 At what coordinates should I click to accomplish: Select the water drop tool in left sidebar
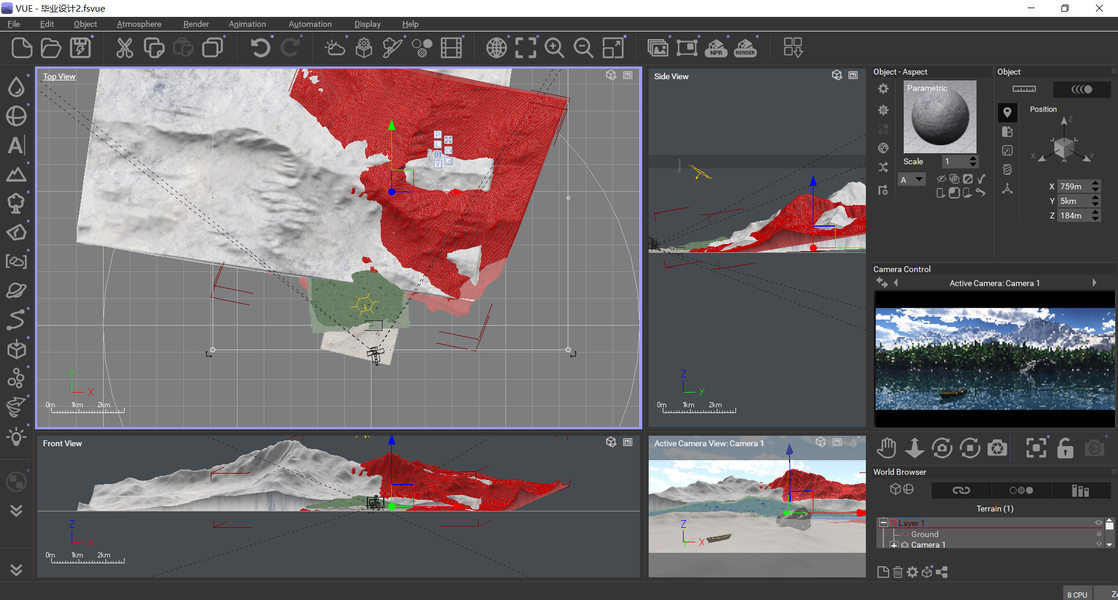[x=16, y=86]
